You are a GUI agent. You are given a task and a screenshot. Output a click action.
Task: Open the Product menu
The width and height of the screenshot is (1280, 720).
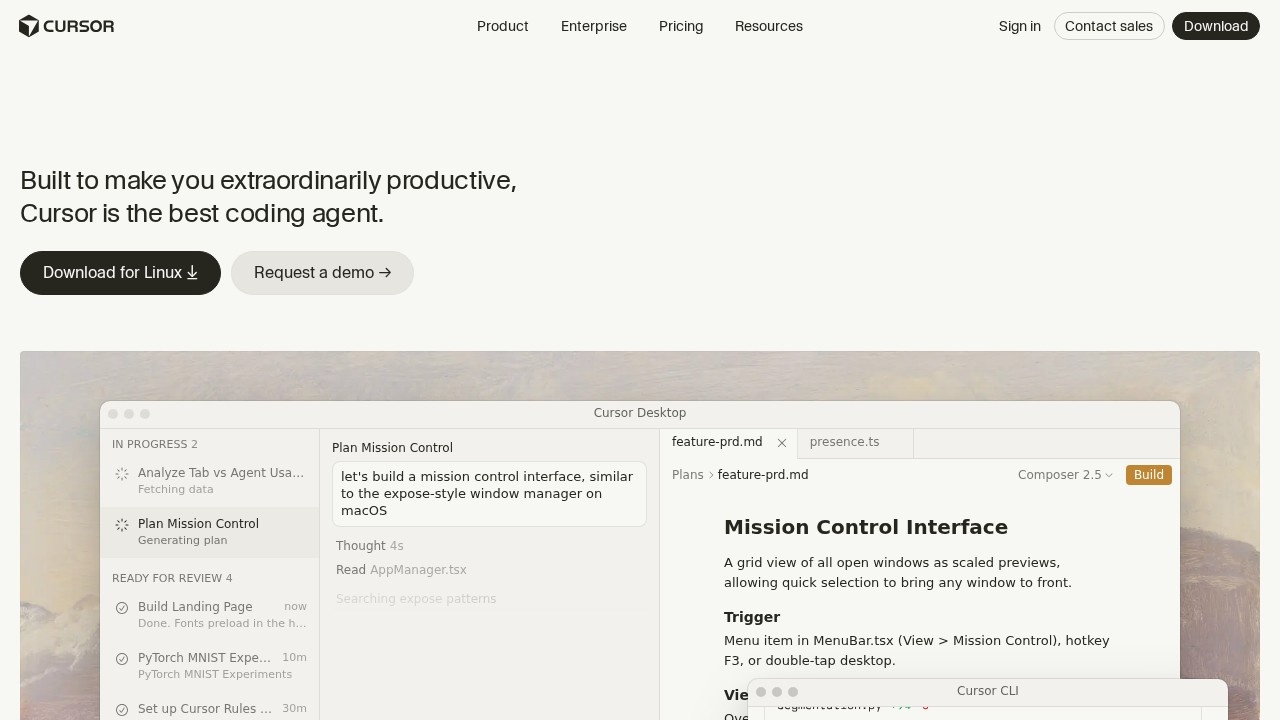pos(502,26)
